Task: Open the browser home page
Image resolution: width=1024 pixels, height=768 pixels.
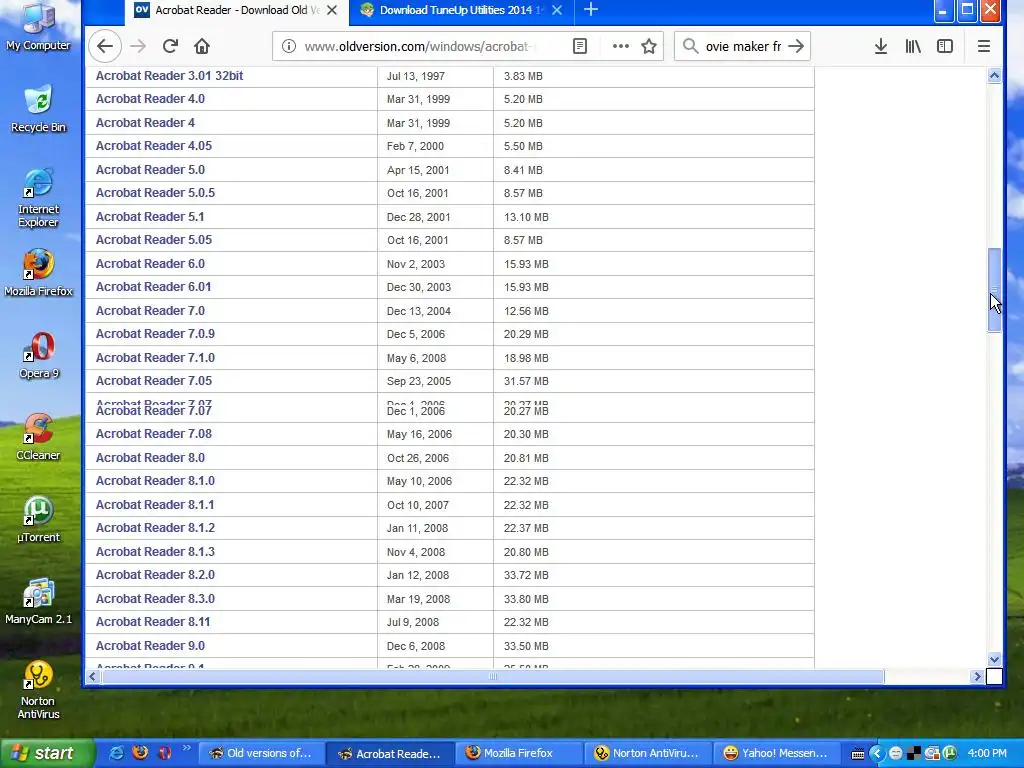Action: 202,46
